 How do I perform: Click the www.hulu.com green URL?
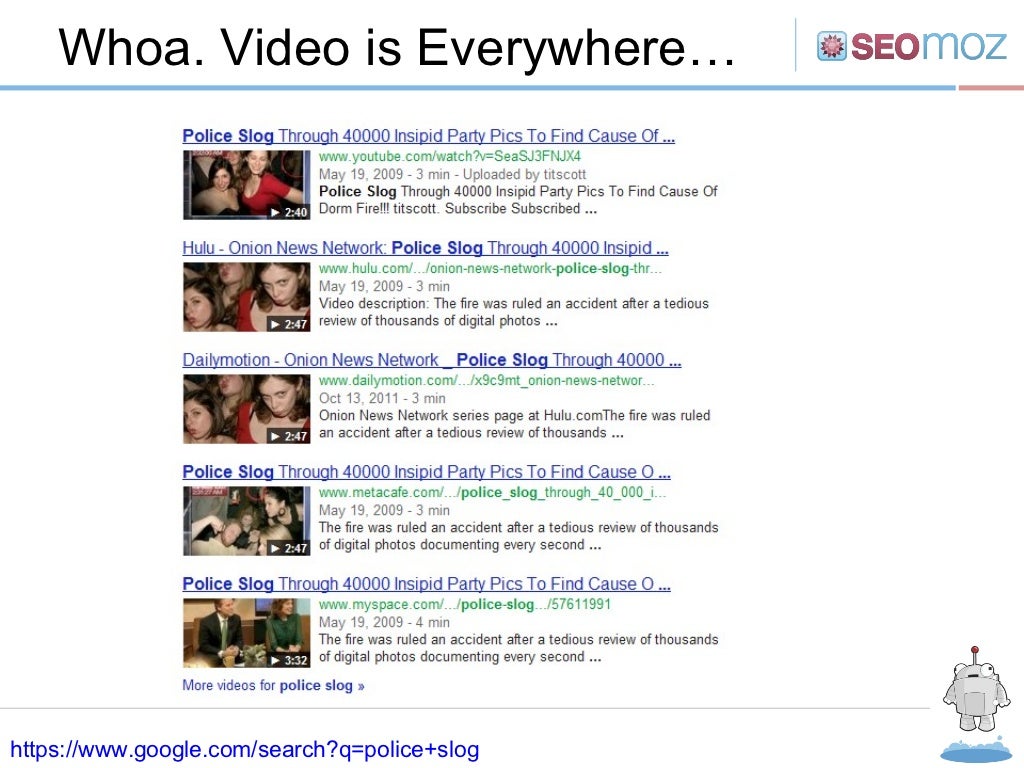[490, 268]
